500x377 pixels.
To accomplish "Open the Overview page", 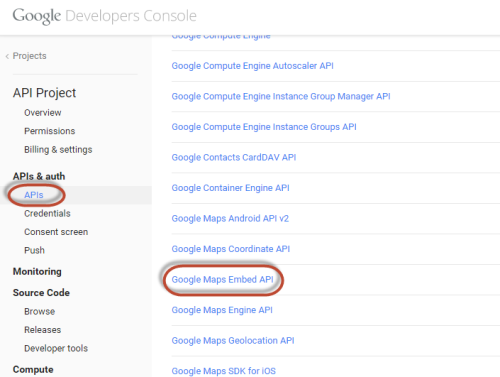I will pyautogui.click(x=43, y=113).
